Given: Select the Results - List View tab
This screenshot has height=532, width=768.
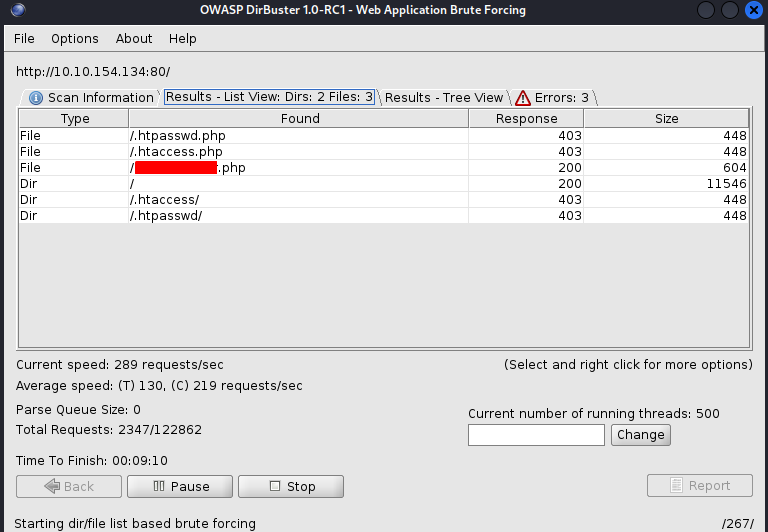Looking at the screenshot, I should pos(269,97).
